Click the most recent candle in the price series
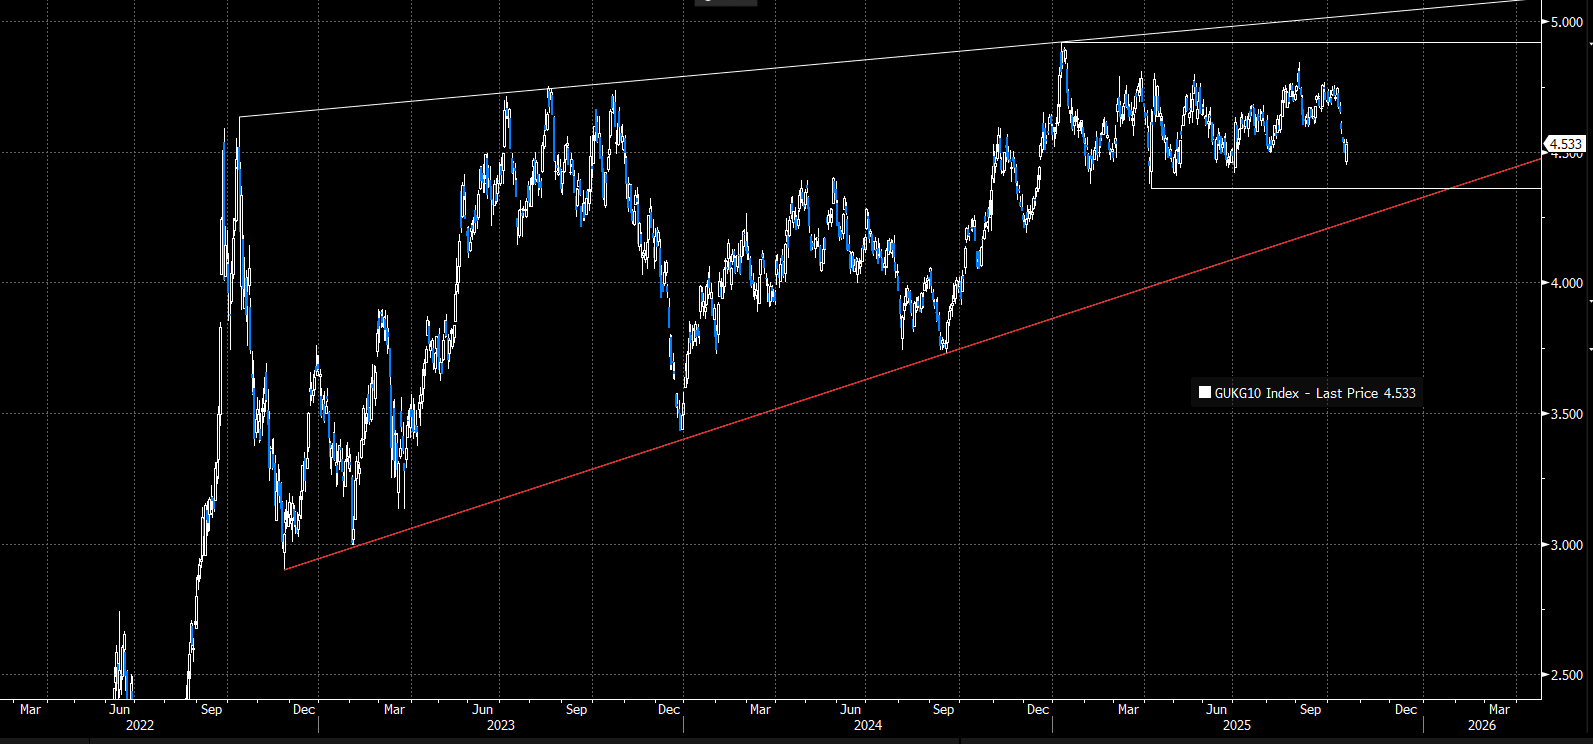This screenshot has height=744, width=1593. 1347,151
